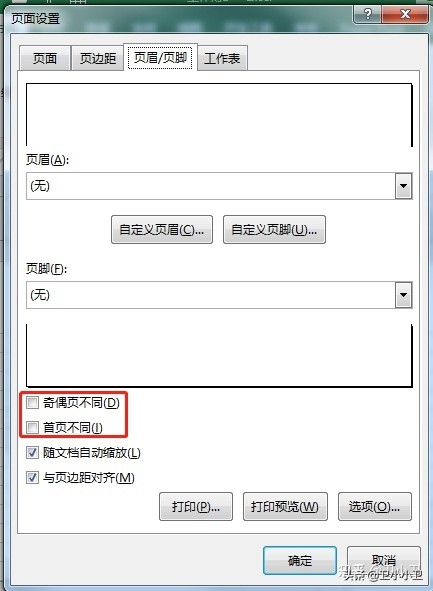Uncheck 随文档自动缩放 option
The height and width of the screenshot is (591, 433).
[32, 452]
